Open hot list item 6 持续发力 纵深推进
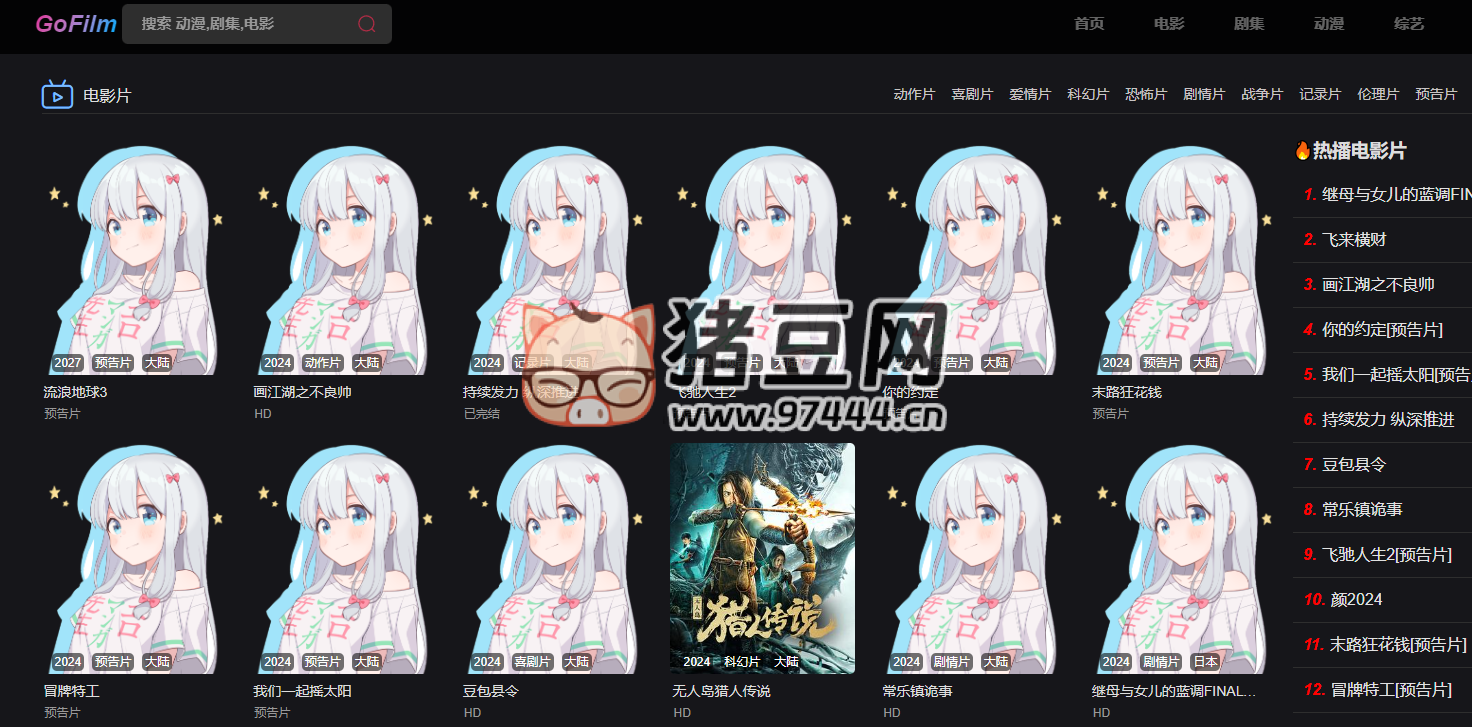Viewport: 1472px width, 727px height. [x=1382, y=420]
